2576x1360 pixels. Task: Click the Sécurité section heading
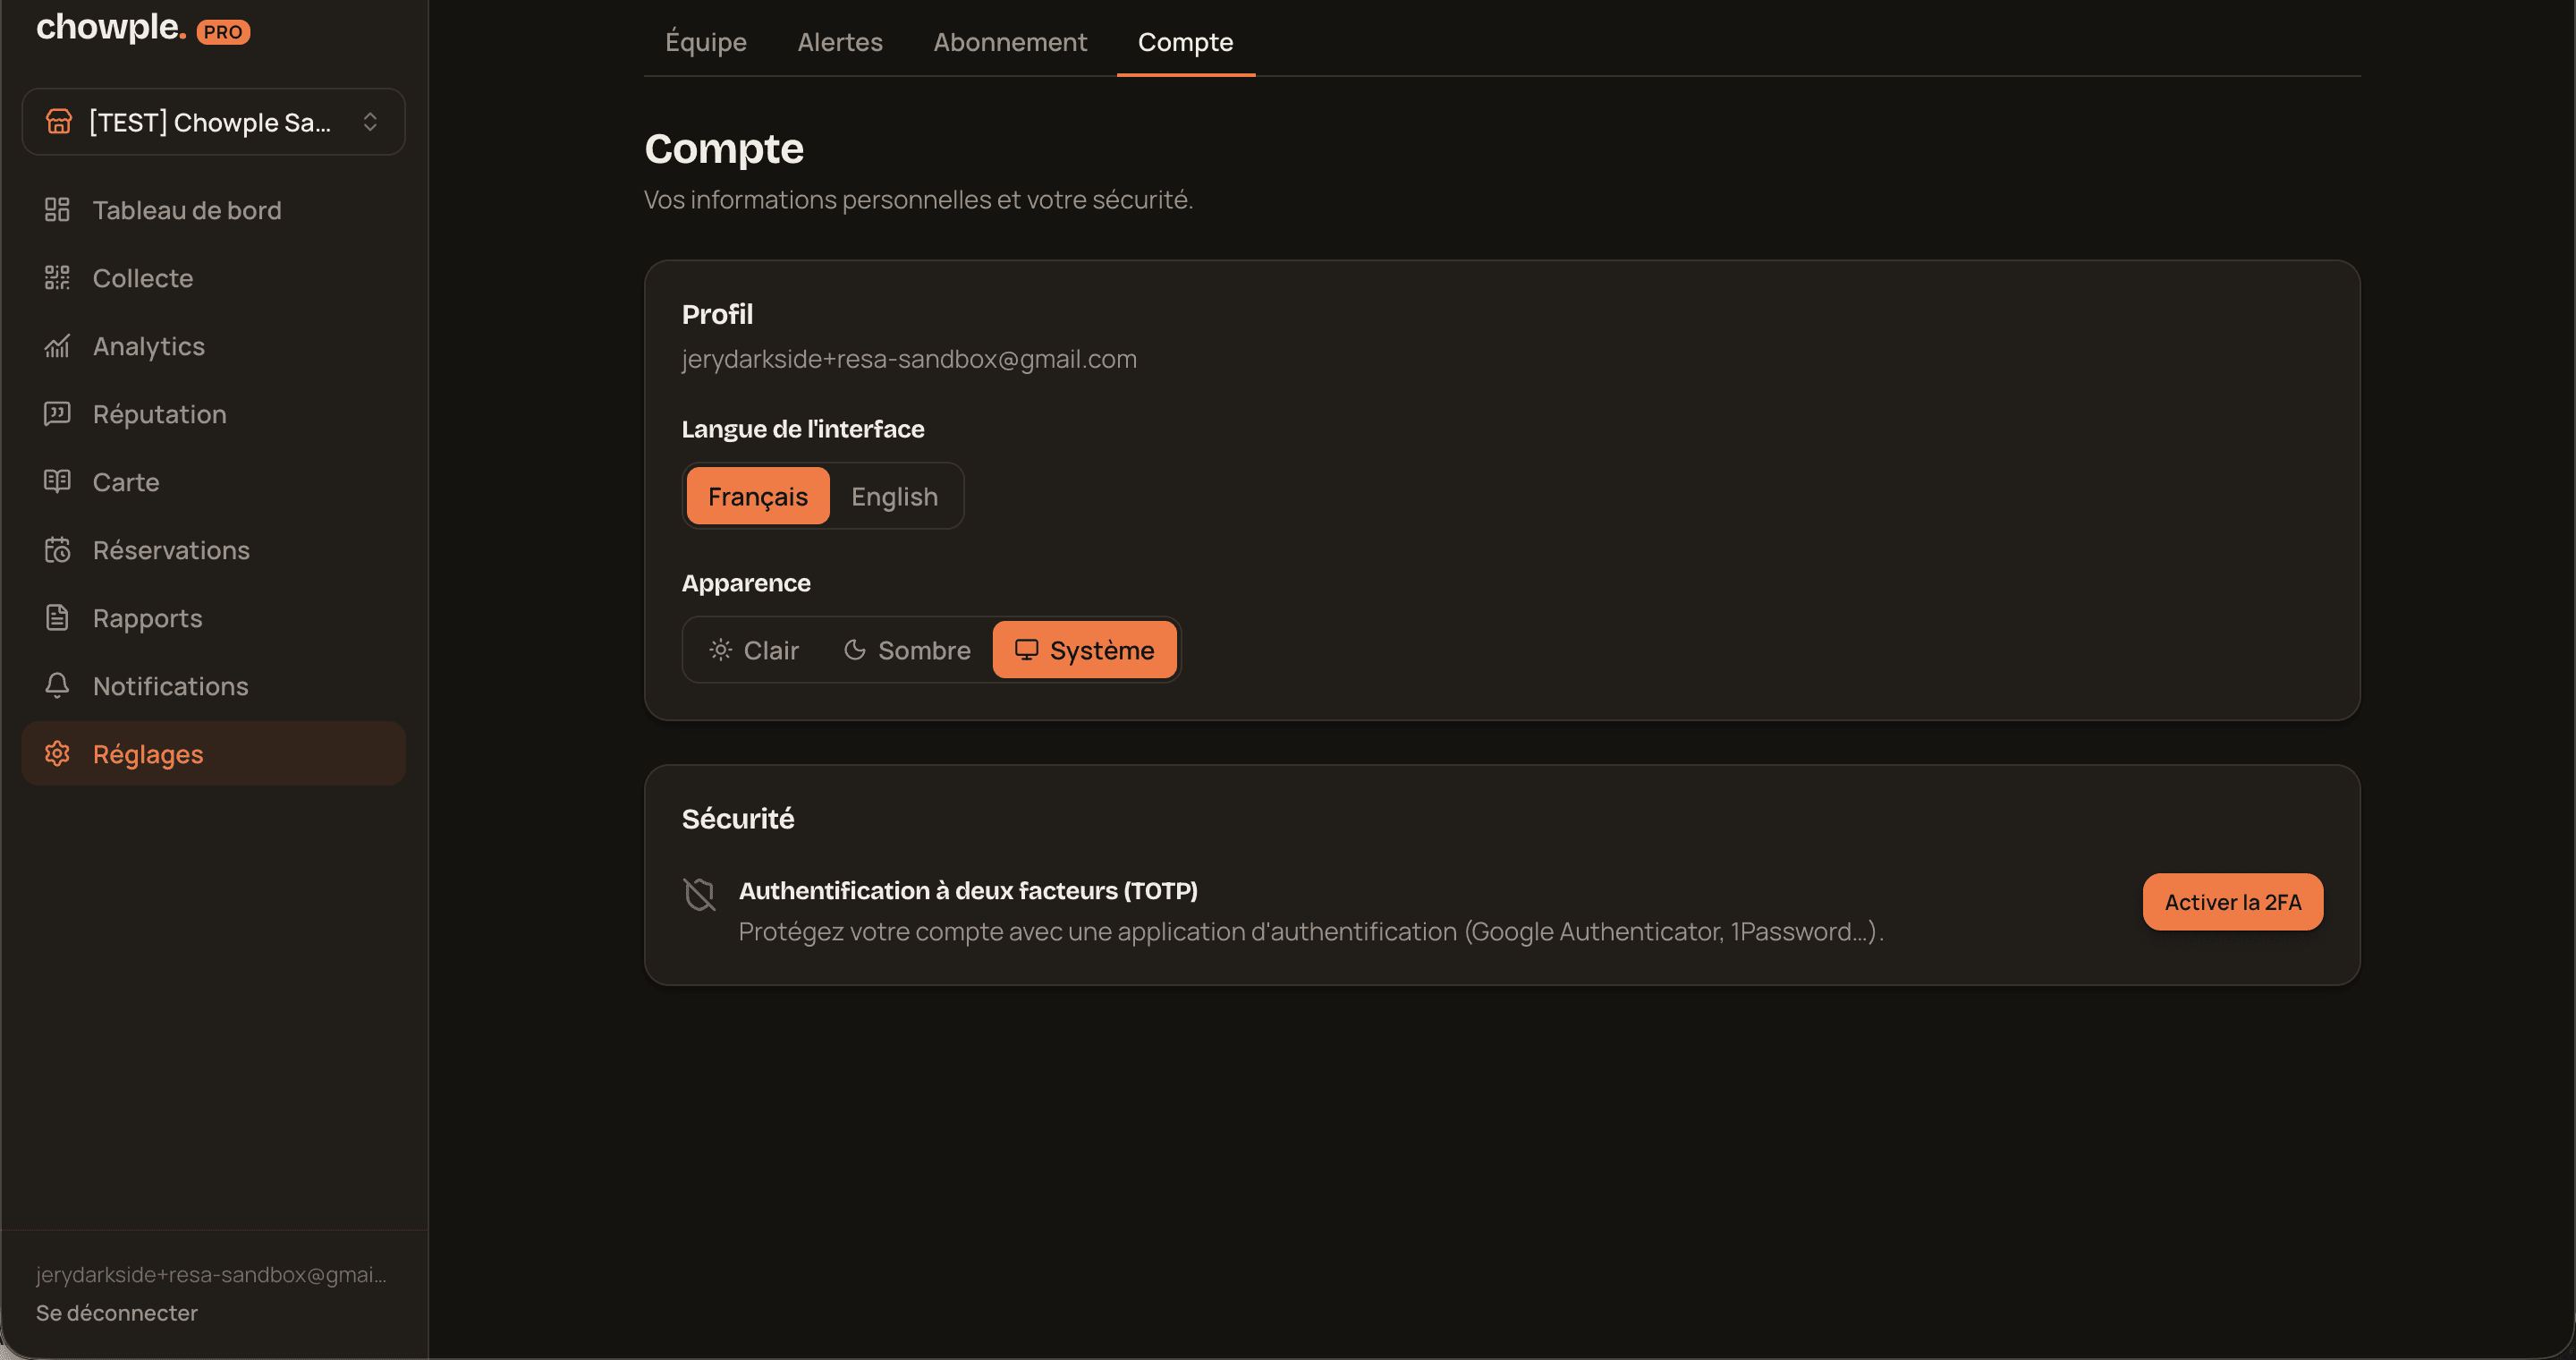click(738, 819)
